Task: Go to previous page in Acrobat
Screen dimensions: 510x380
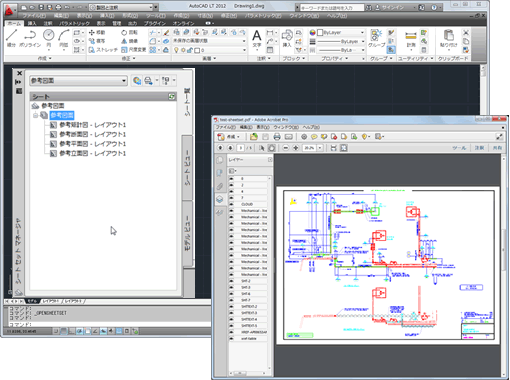Action: (x=220, y=148)
